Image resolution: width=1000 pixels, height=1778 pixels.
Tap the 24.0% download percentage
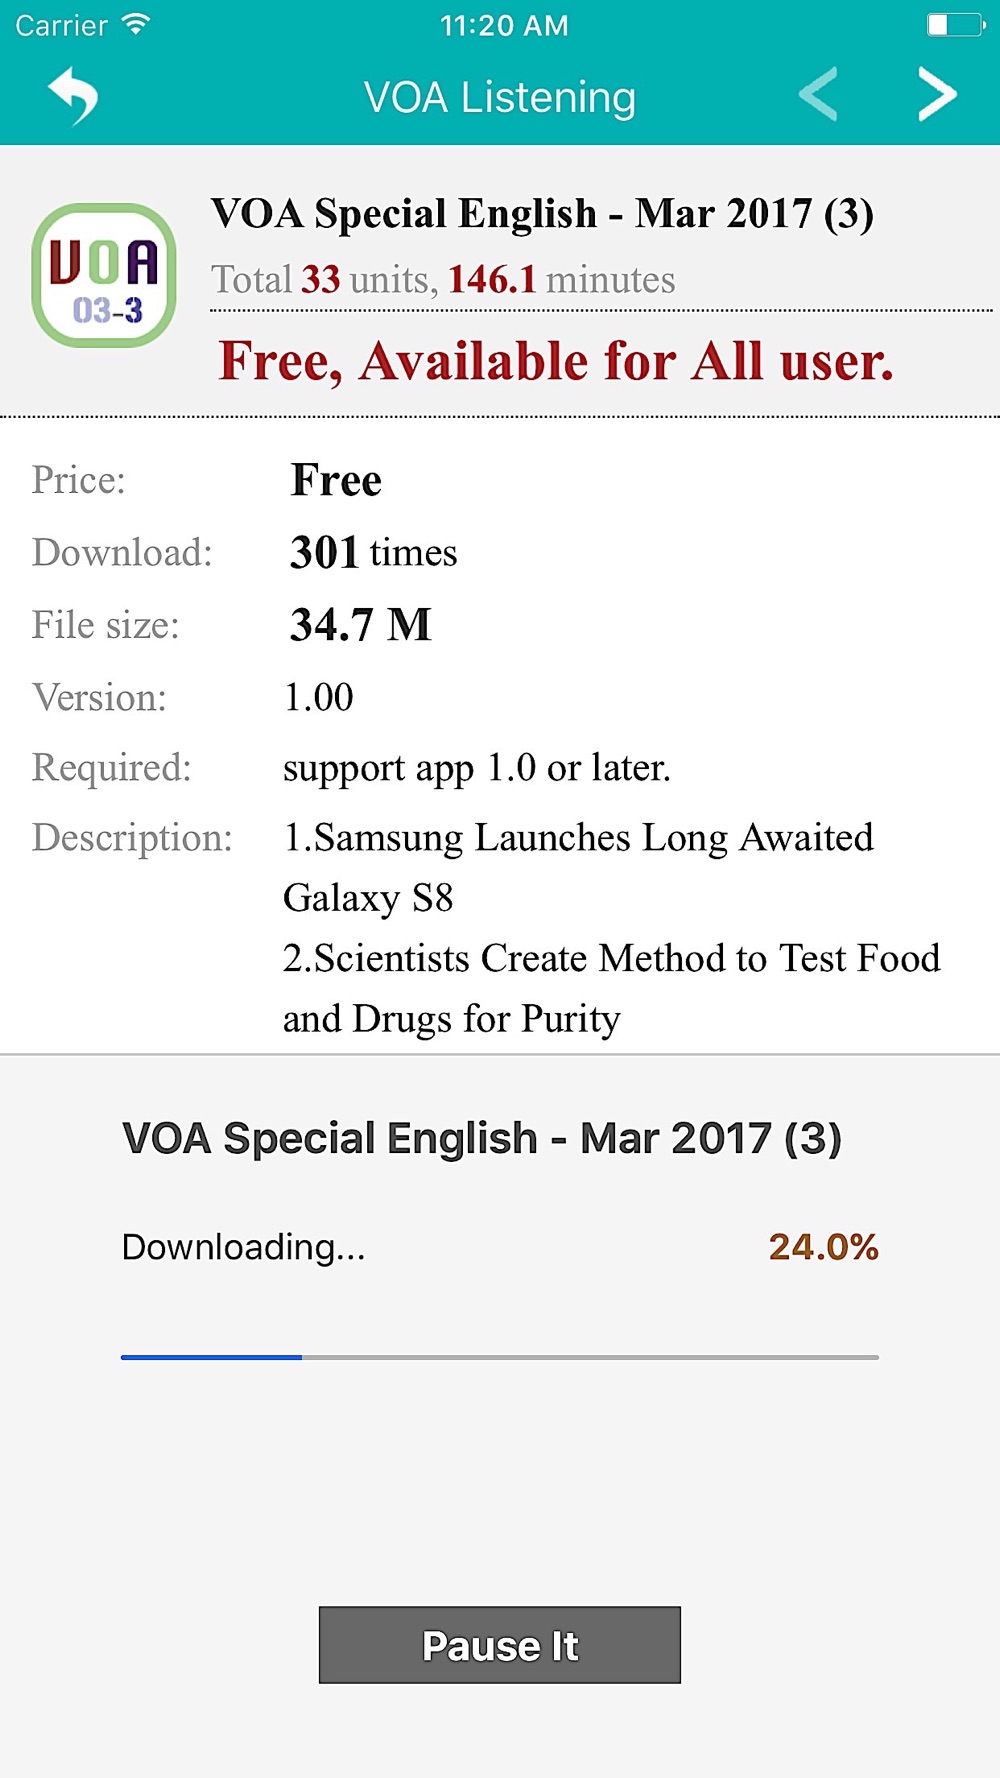click(x=823, y=1247)
